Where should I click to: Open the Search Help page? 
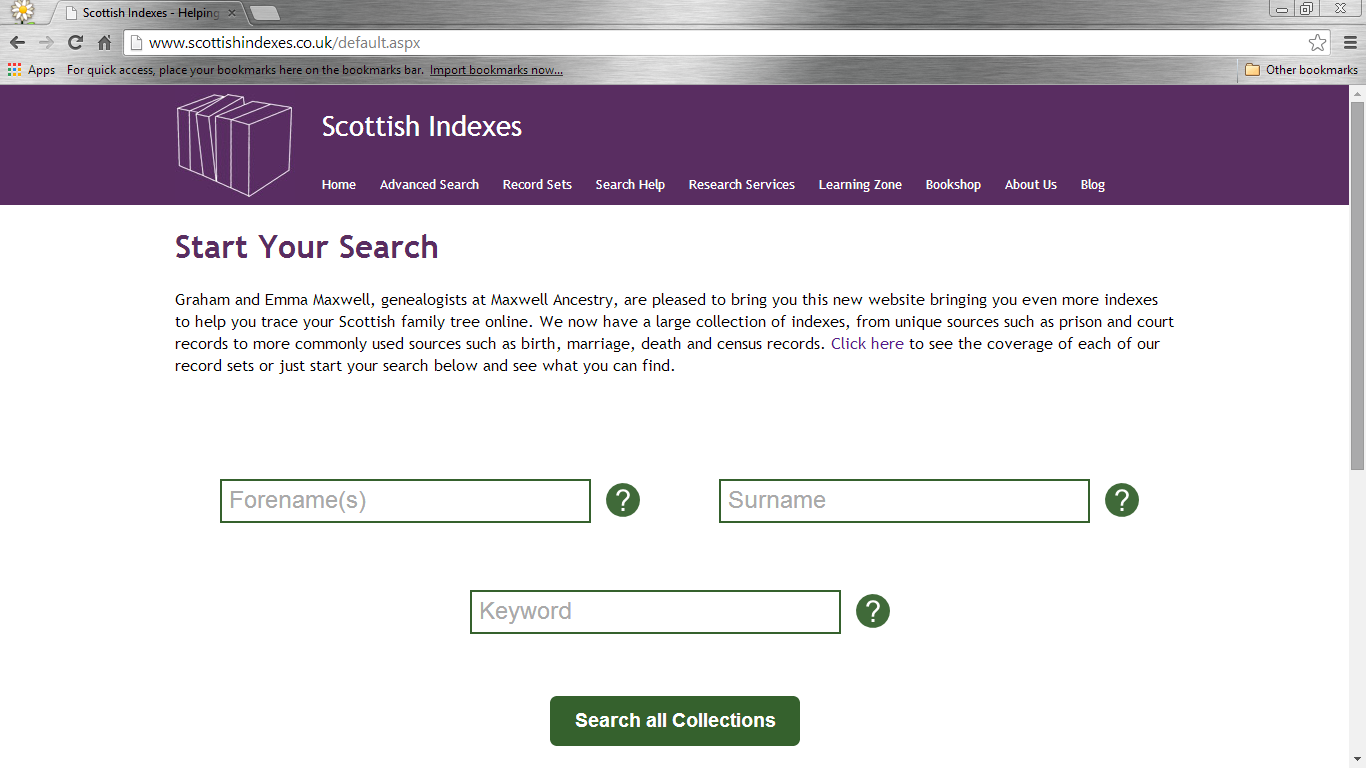click(630, 185)
